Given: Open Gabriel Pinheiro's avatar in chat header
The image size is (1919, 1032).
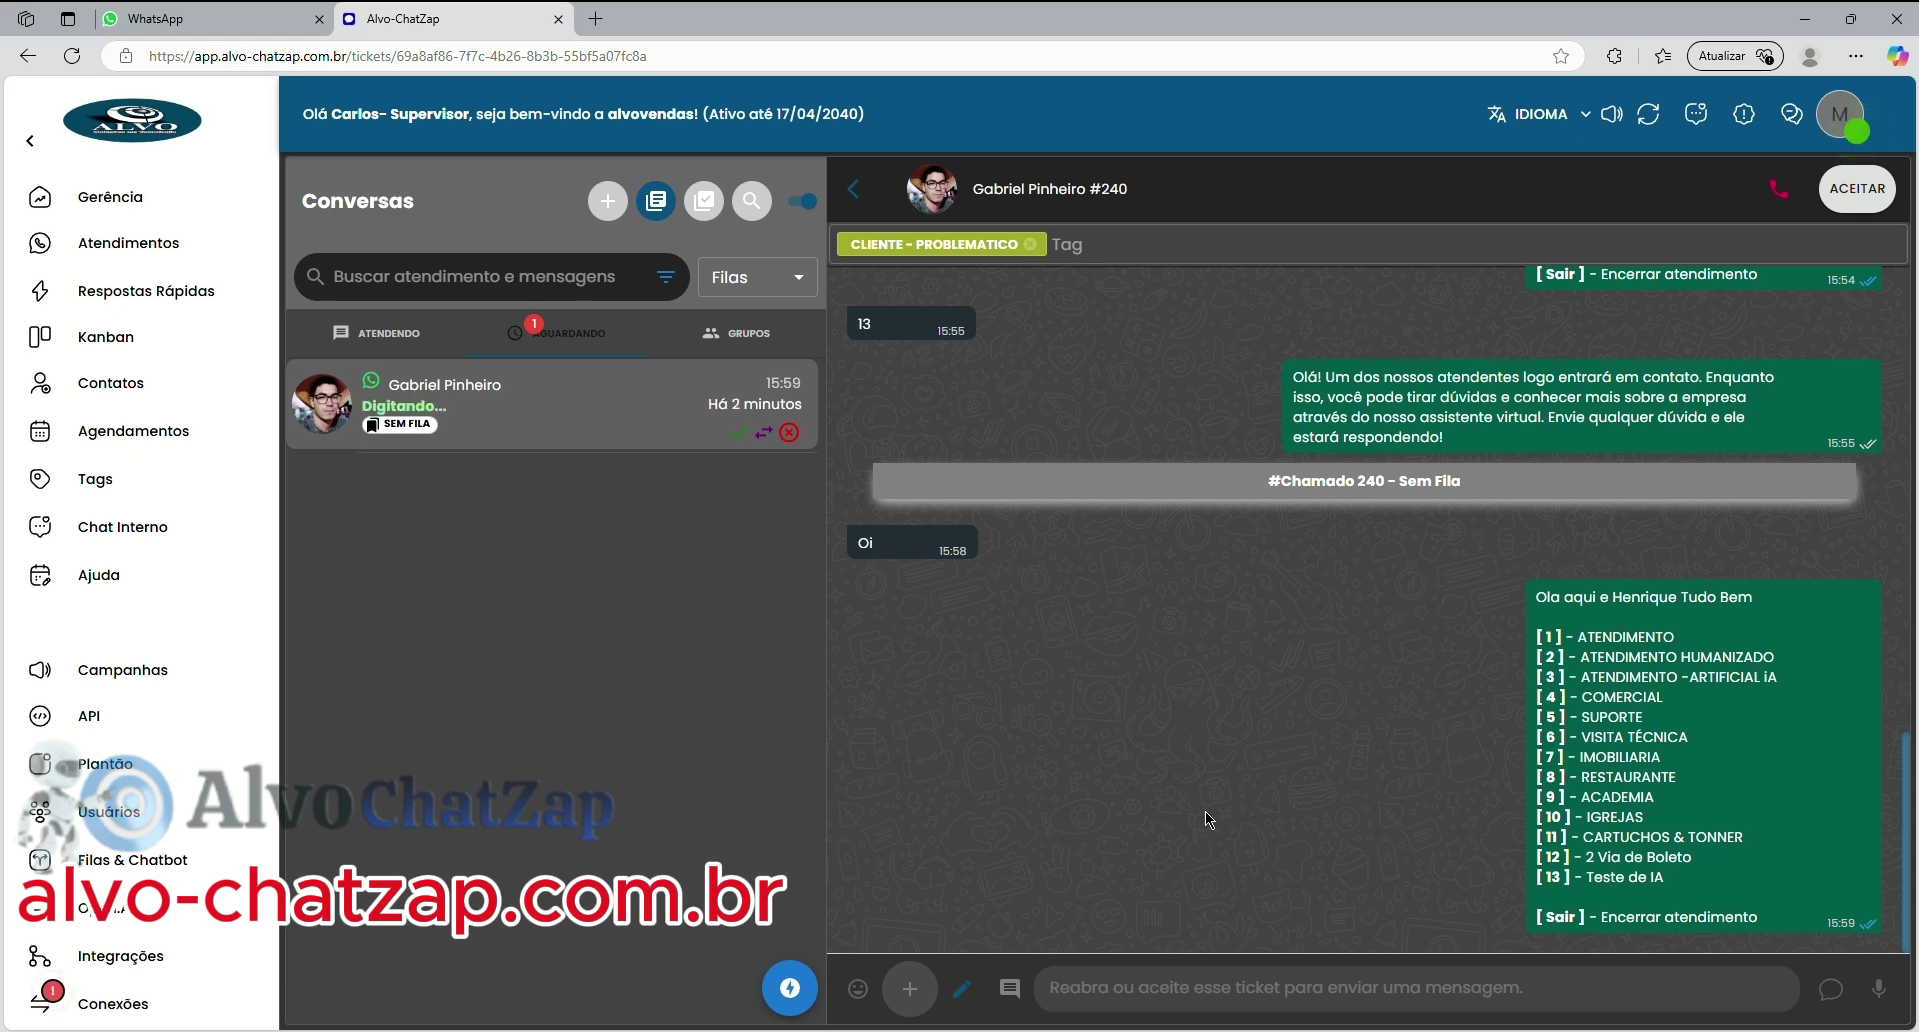Looking at the screenshot, I should point(932,189).
